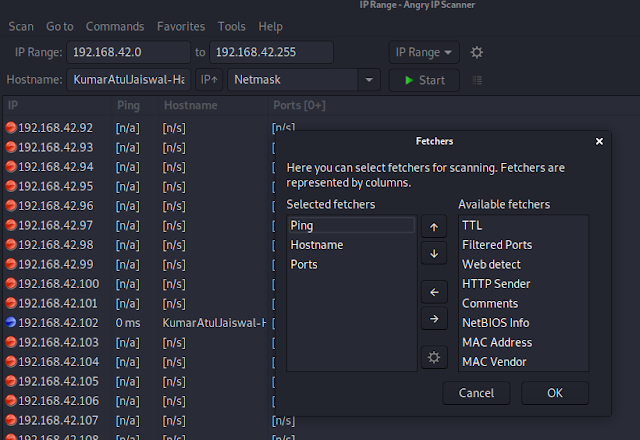This screenshot has height=440, width=640.
Task: Select HTTP Sender in Available fetchers
Action: [x=523, y=284]
